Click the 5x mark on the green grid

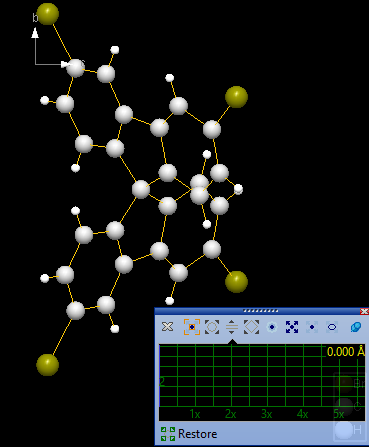pos(339,414)
